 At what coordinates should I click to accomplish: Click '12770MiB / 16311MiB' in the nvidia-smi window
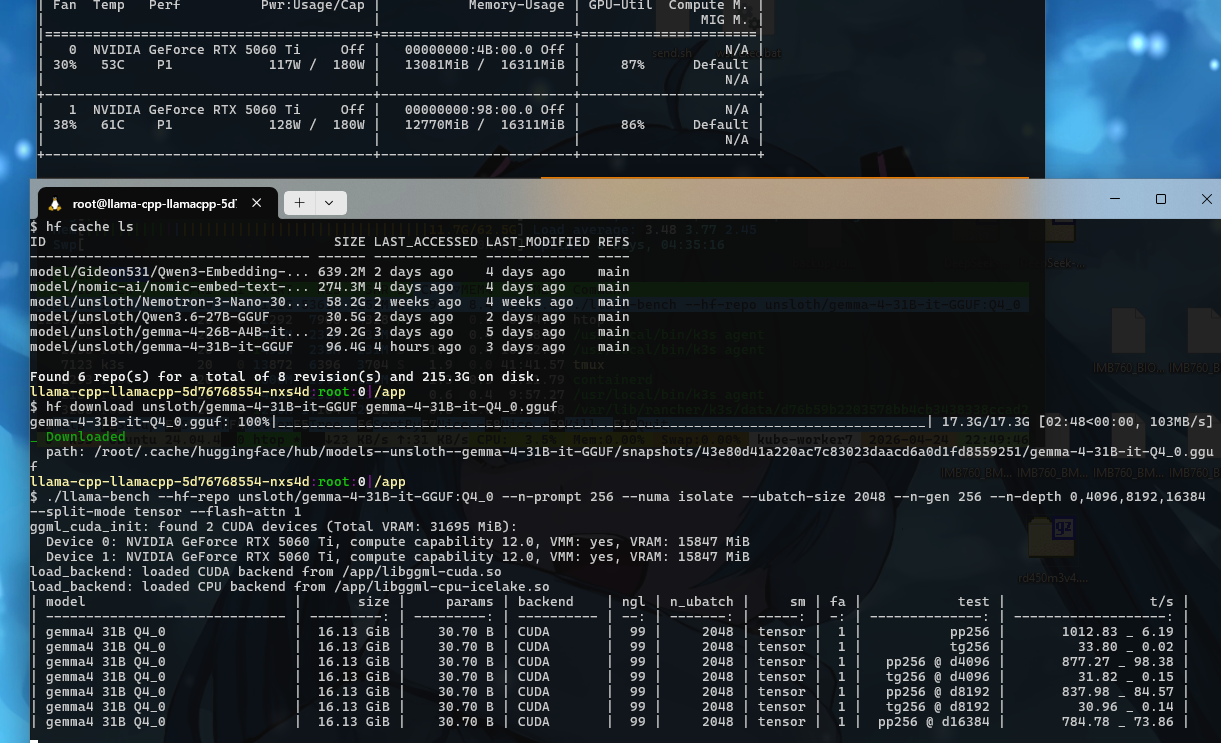click(485, 125)
